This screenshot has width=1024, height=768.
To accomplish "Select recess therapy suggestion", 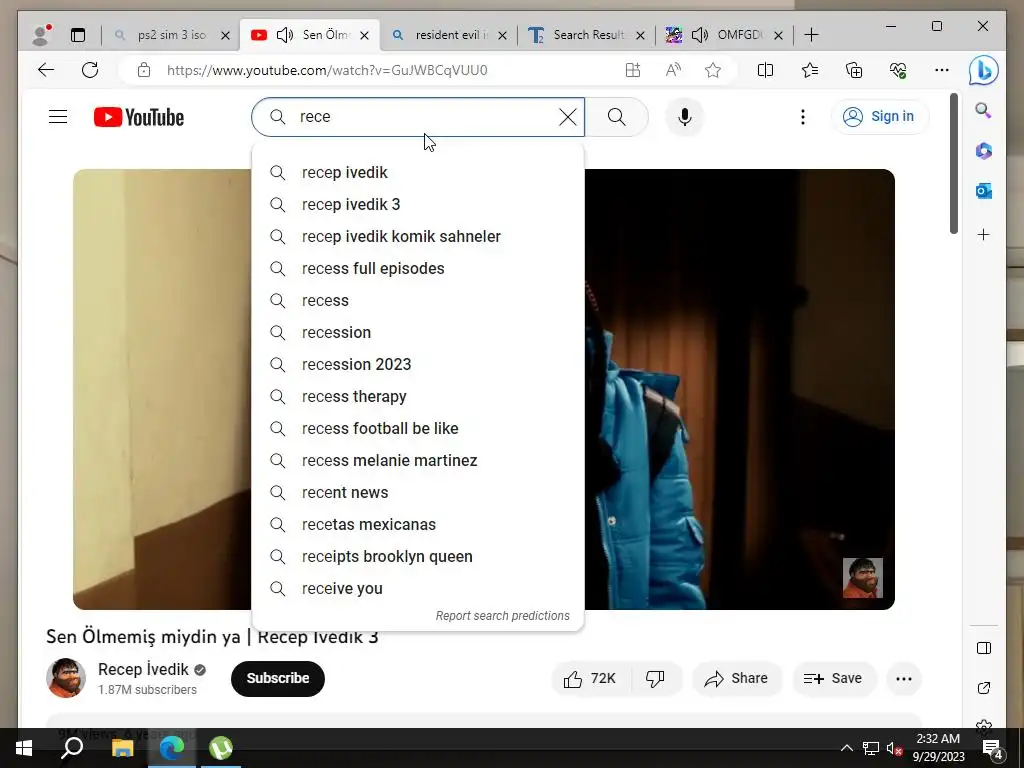I will [418, 396].
